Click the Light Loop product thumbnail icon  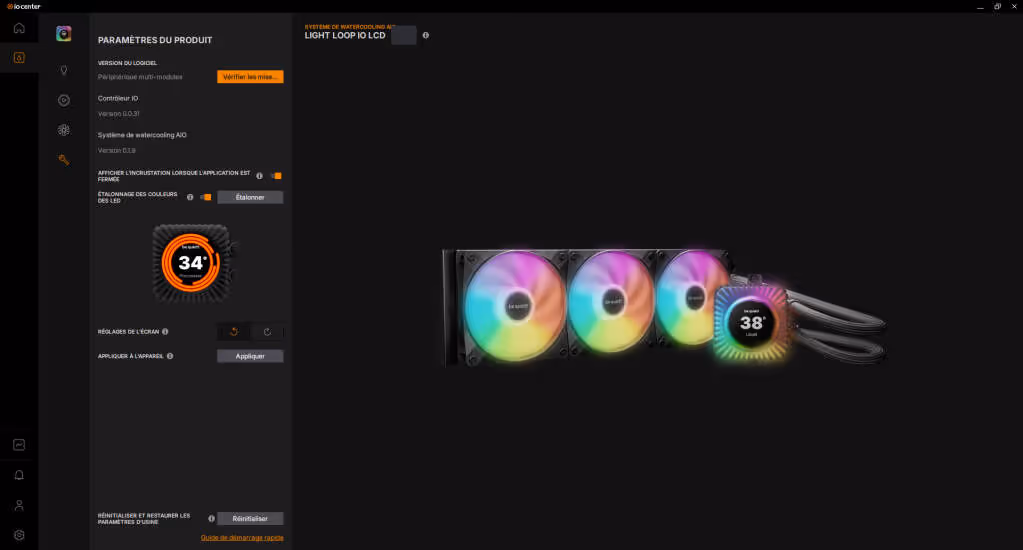(63, 33)
